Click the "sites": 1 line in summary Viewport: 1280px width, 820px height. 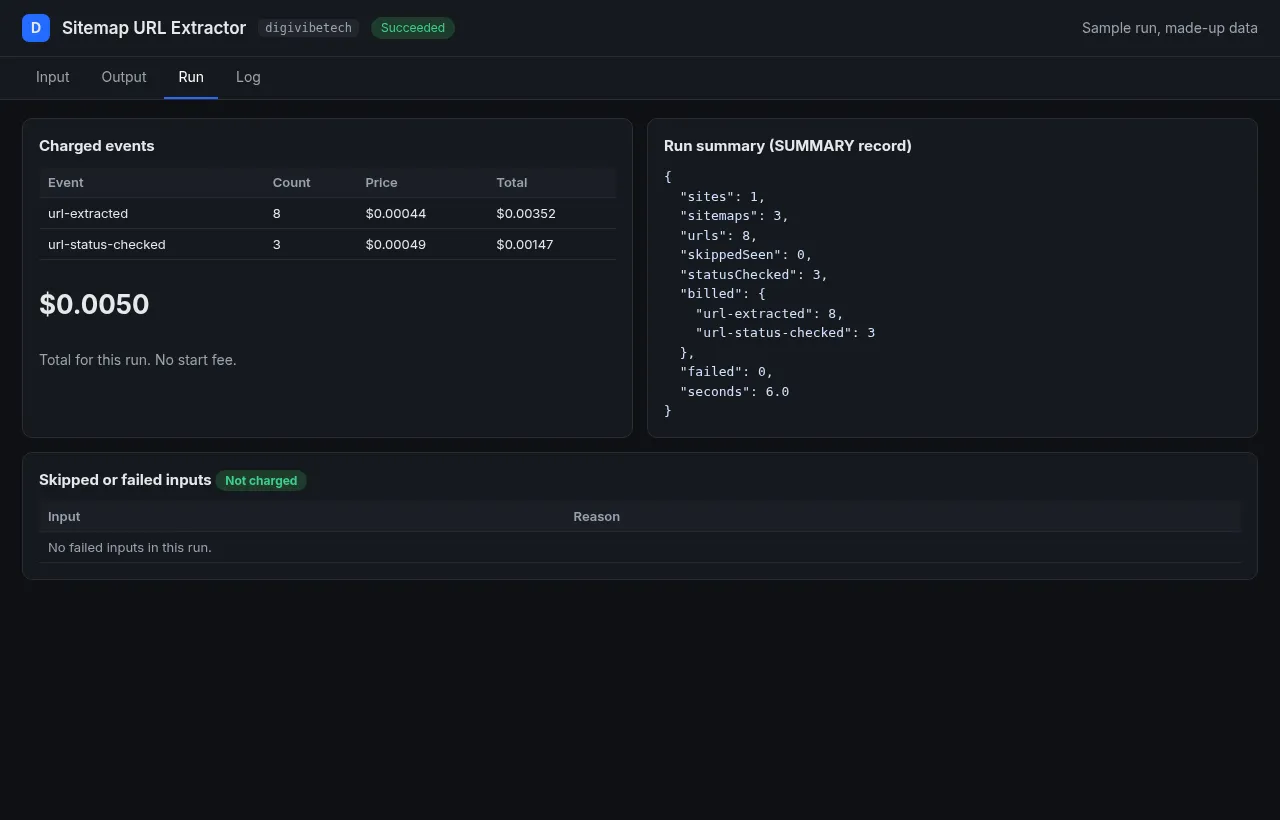click(722, 196)
